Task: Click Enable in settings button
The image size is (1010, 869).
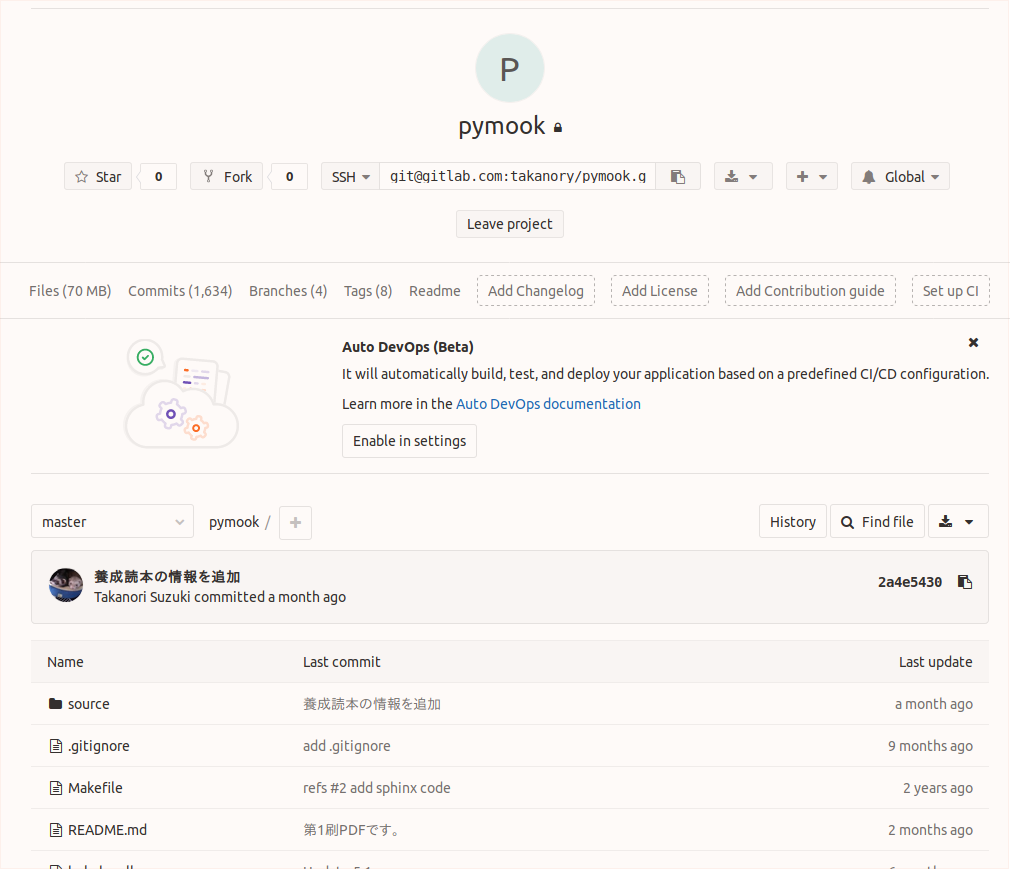Action: tap(409, 441)
